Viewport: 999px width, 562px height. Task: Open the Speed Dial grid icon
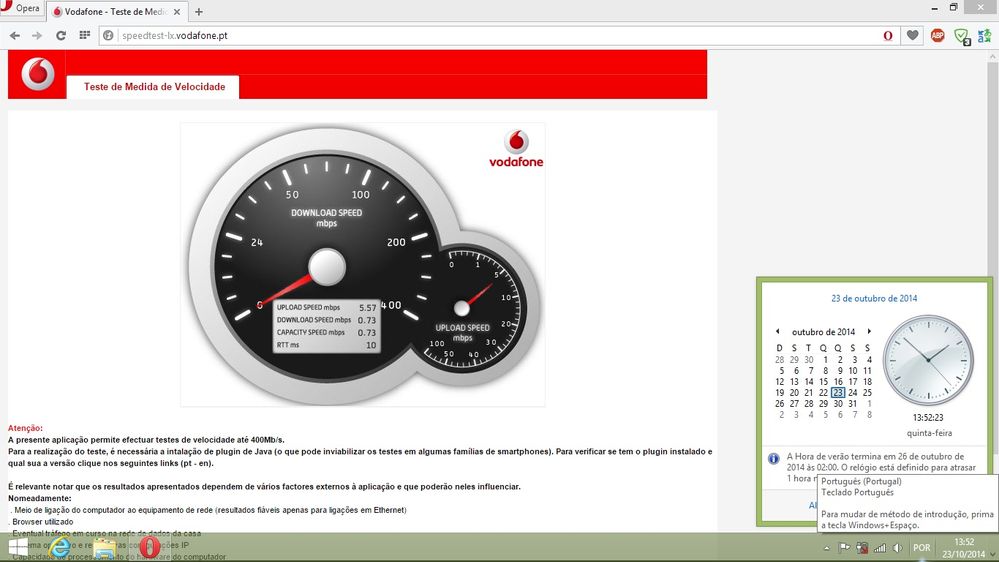click(x=85, y=35)
